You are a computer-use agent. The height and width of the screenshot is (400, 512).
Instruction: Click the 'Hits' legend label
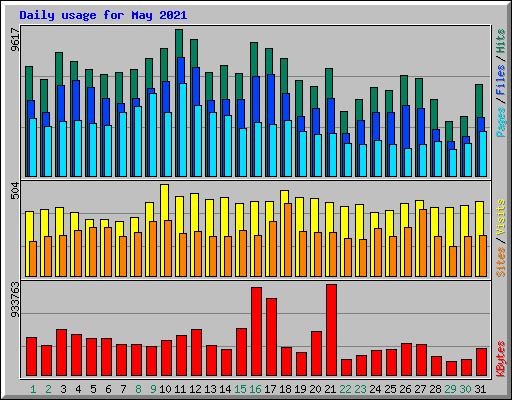coord(500,41)
